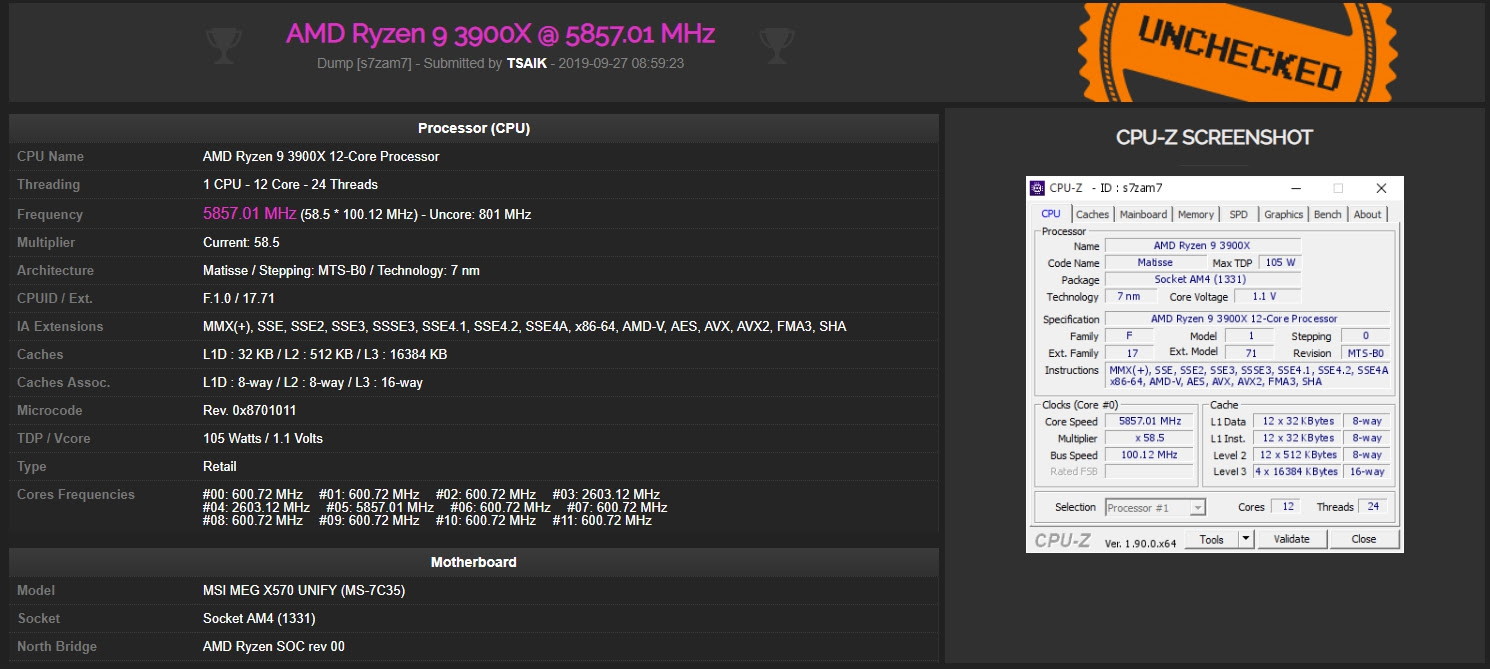
Task: Click core #03: 2603.12 MHz entry
Action: tap(606, 494)
